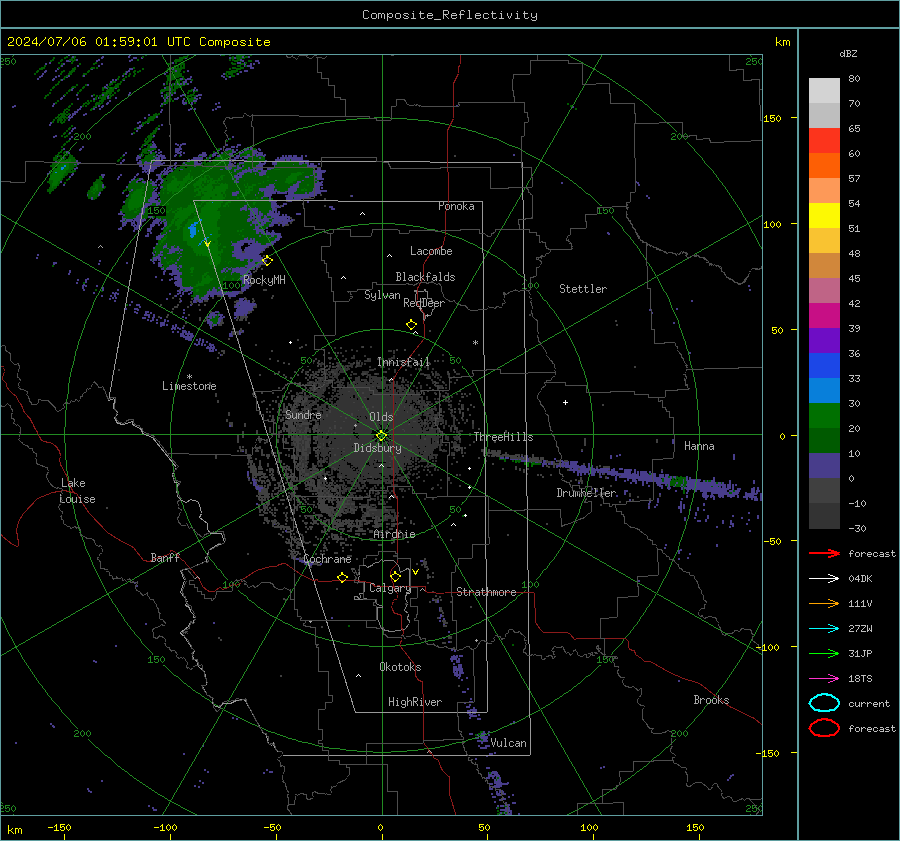Click the Hanna town label
The width and height of the screenshot is (900, 841).
pos(699,446)
